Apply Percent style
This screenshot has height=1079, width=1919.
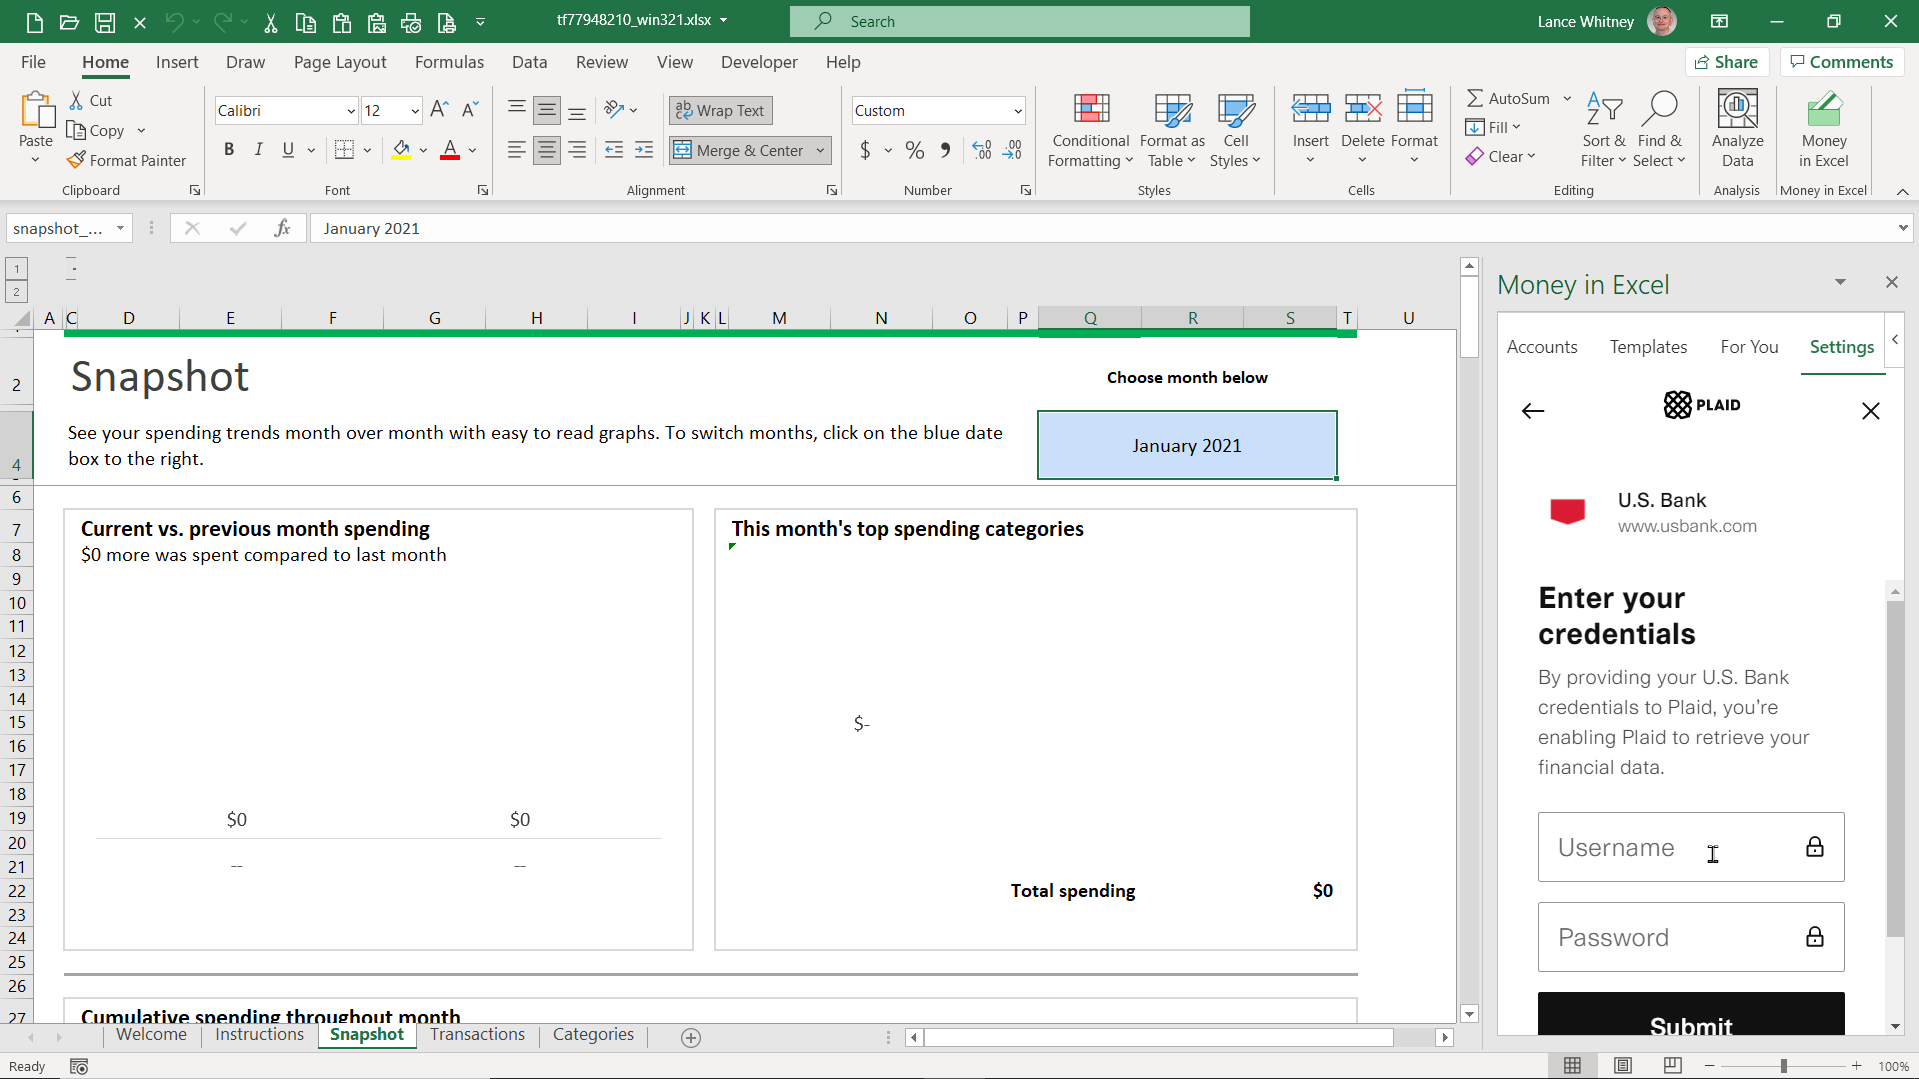click(x=914, y=150)
